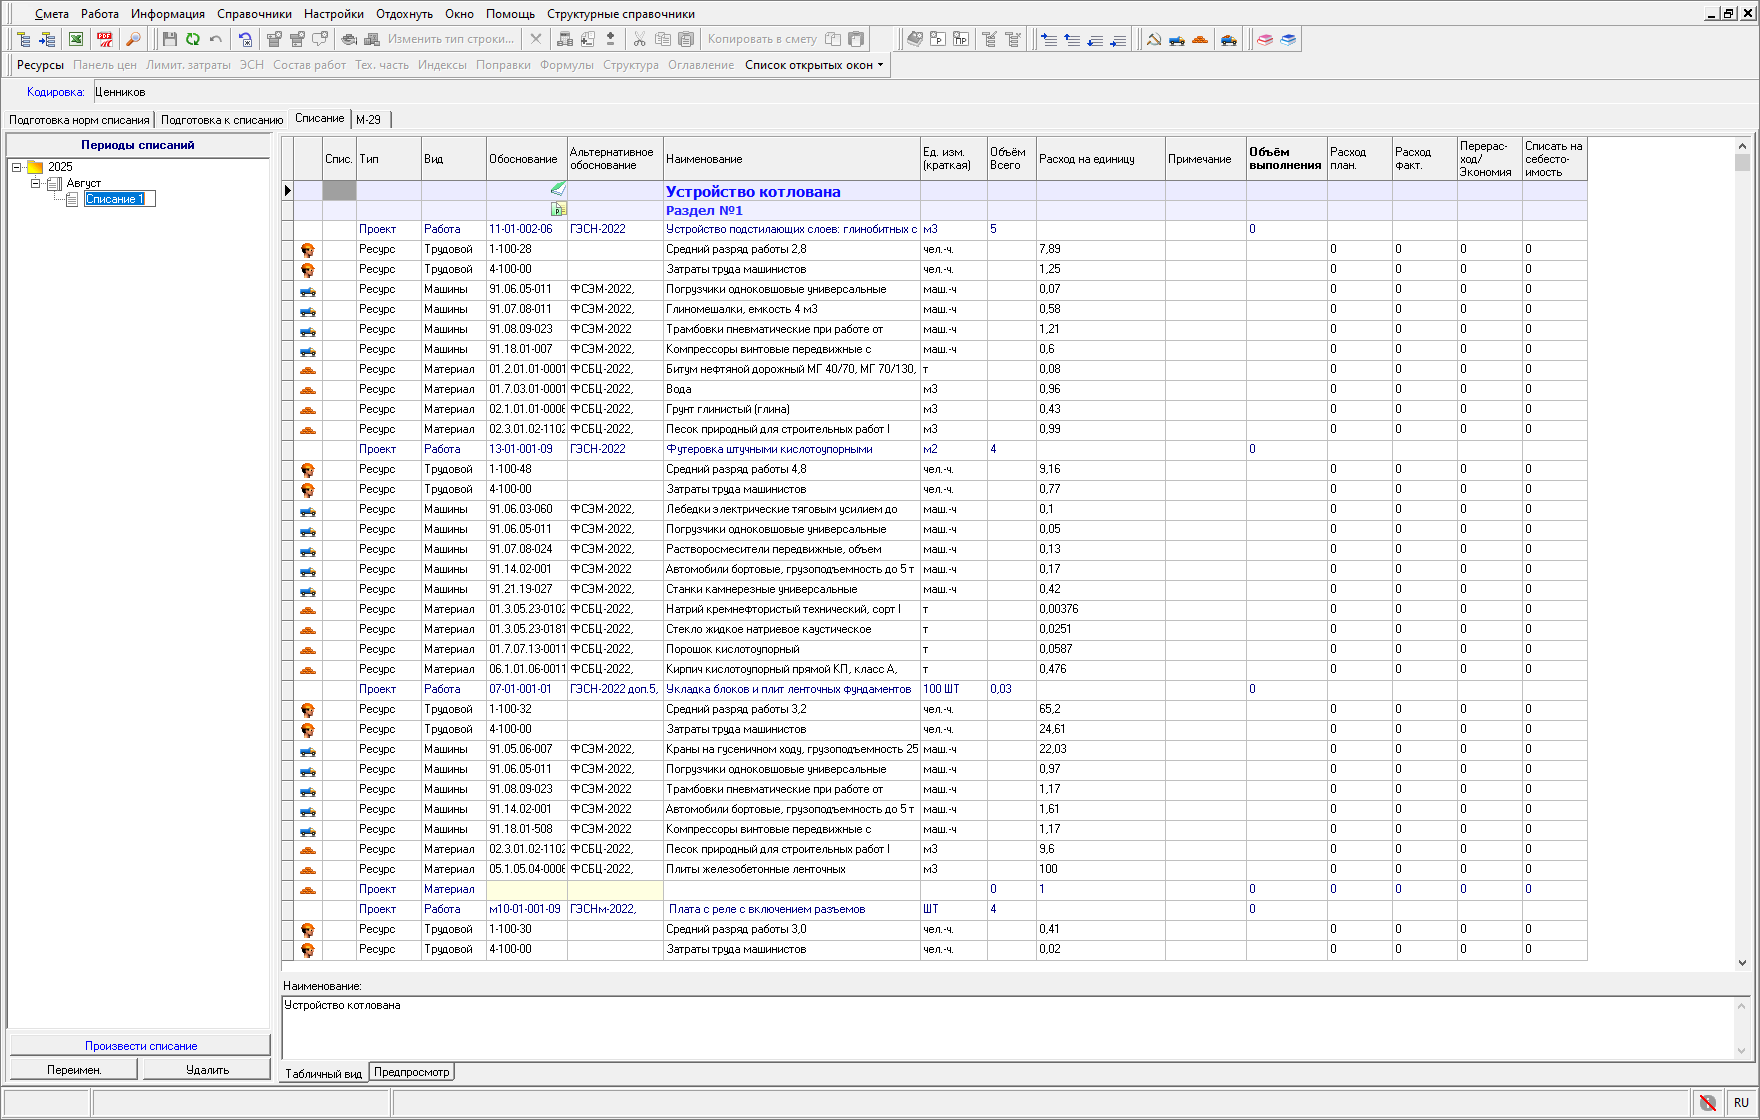Image resolution: width=1760 pixels, height=1120 pixels.
Task: Click the Excel export toolbar icon
Action: pyautogui.click(x=76, y=39)
